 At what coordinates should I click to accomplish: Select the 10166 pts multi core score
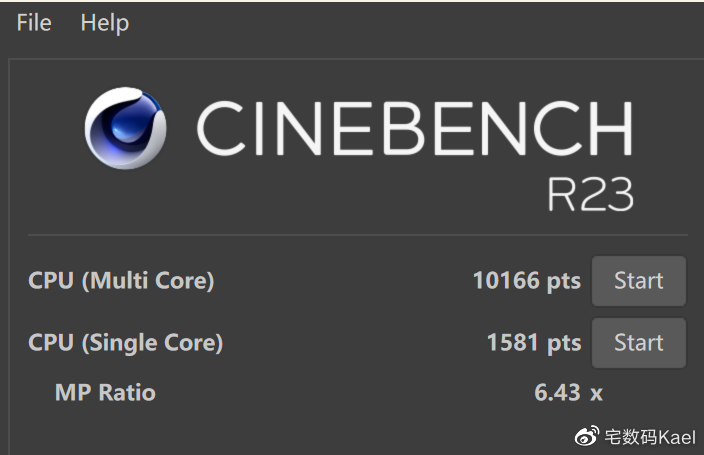click(x=527, y=281)
